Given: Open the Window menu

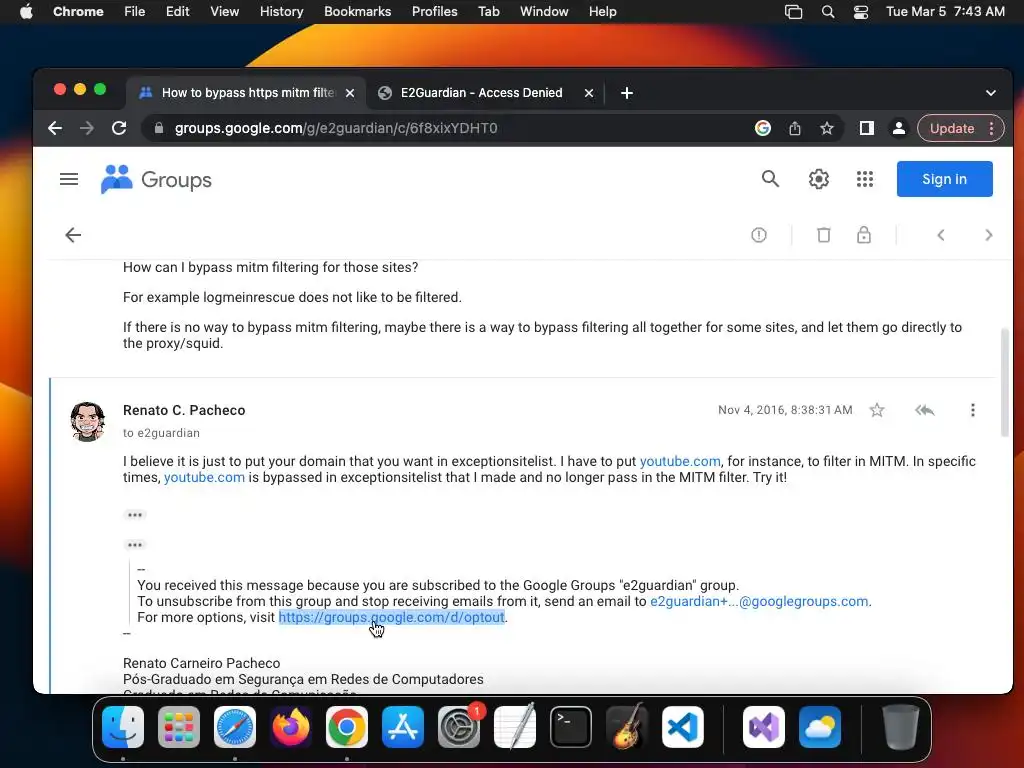Looking at the screenshot, I should tap(544, 11).
